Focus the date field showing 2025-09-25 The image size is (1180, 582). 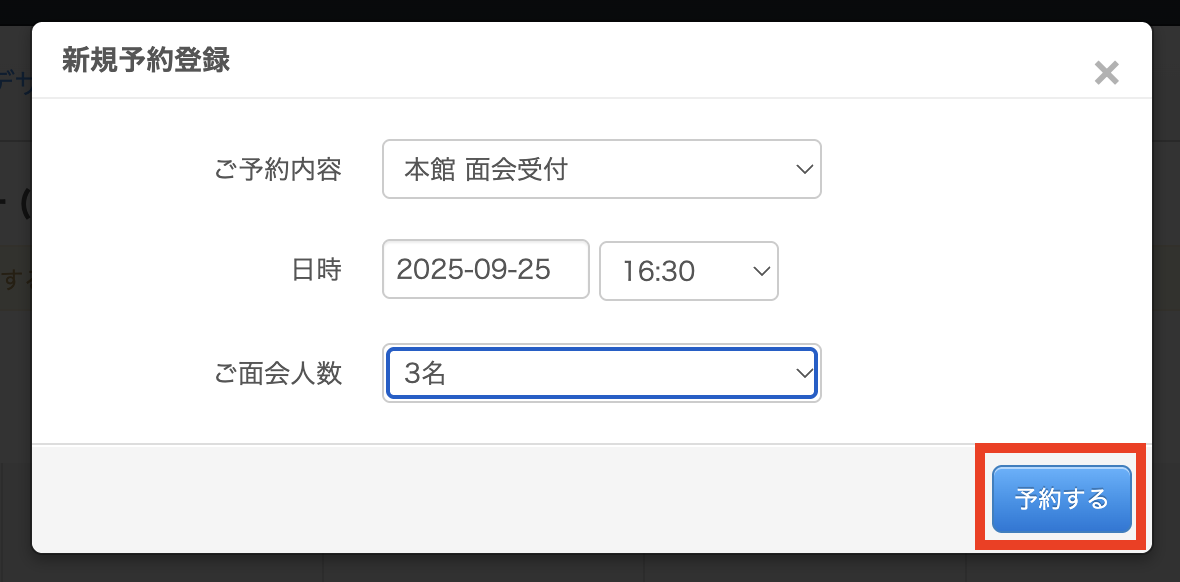(485, 269)
